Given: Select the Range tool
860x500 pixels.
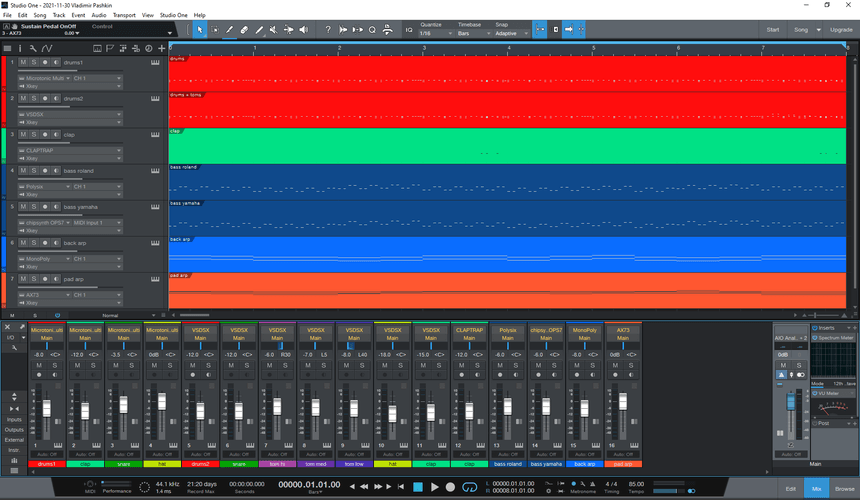Looking at the screenshot, I should pos(215,30).
